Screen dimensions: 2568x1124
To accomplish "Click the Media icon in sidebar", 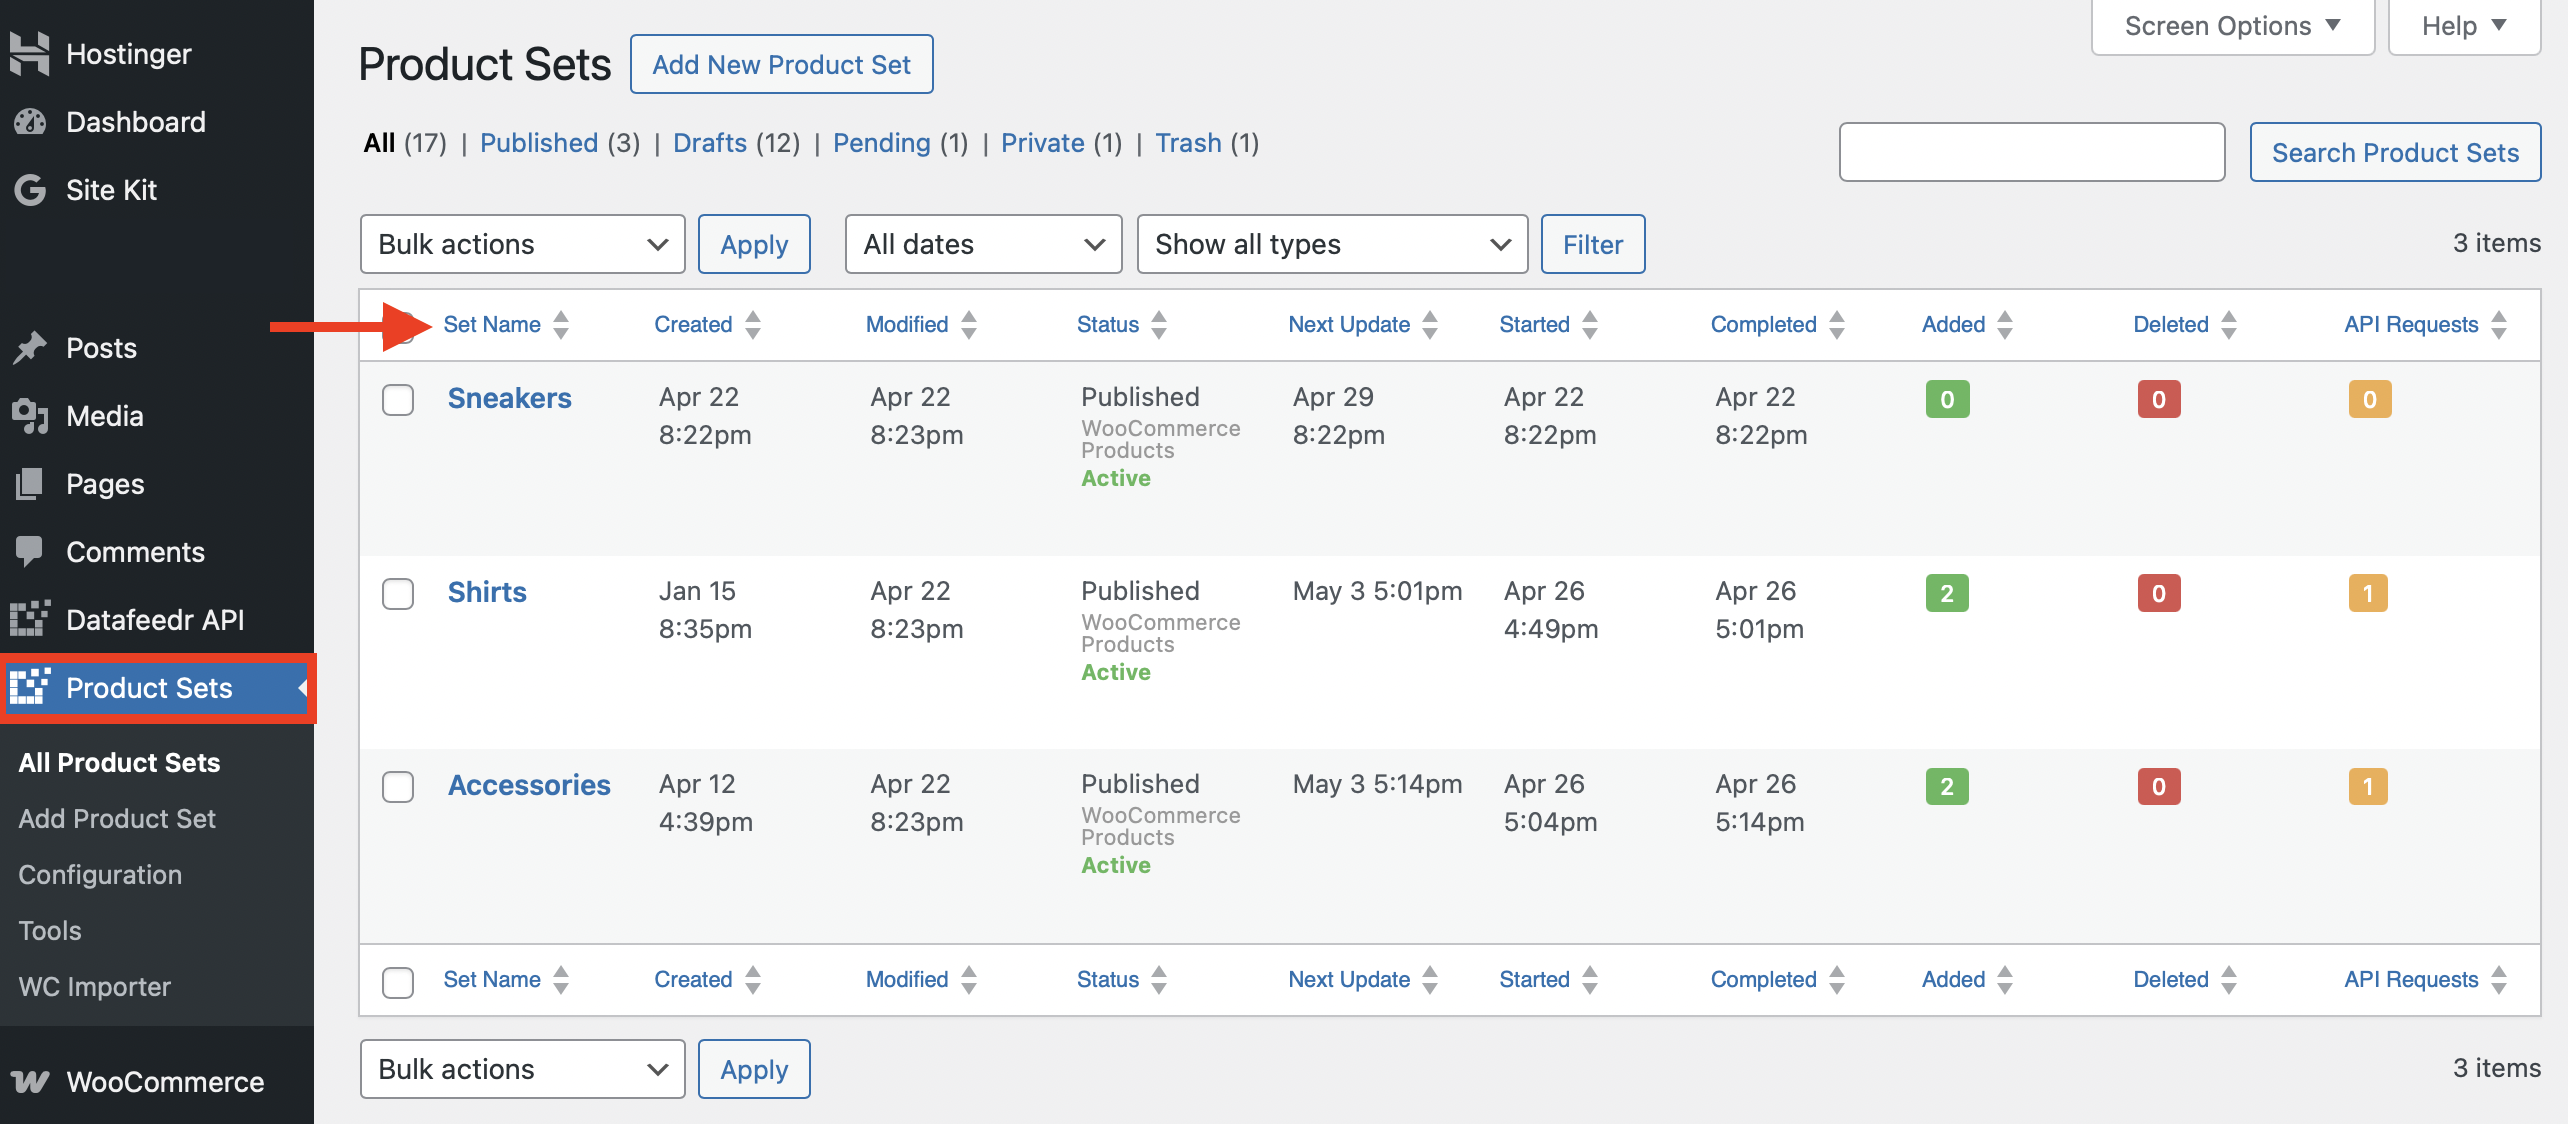I will 30,416.
